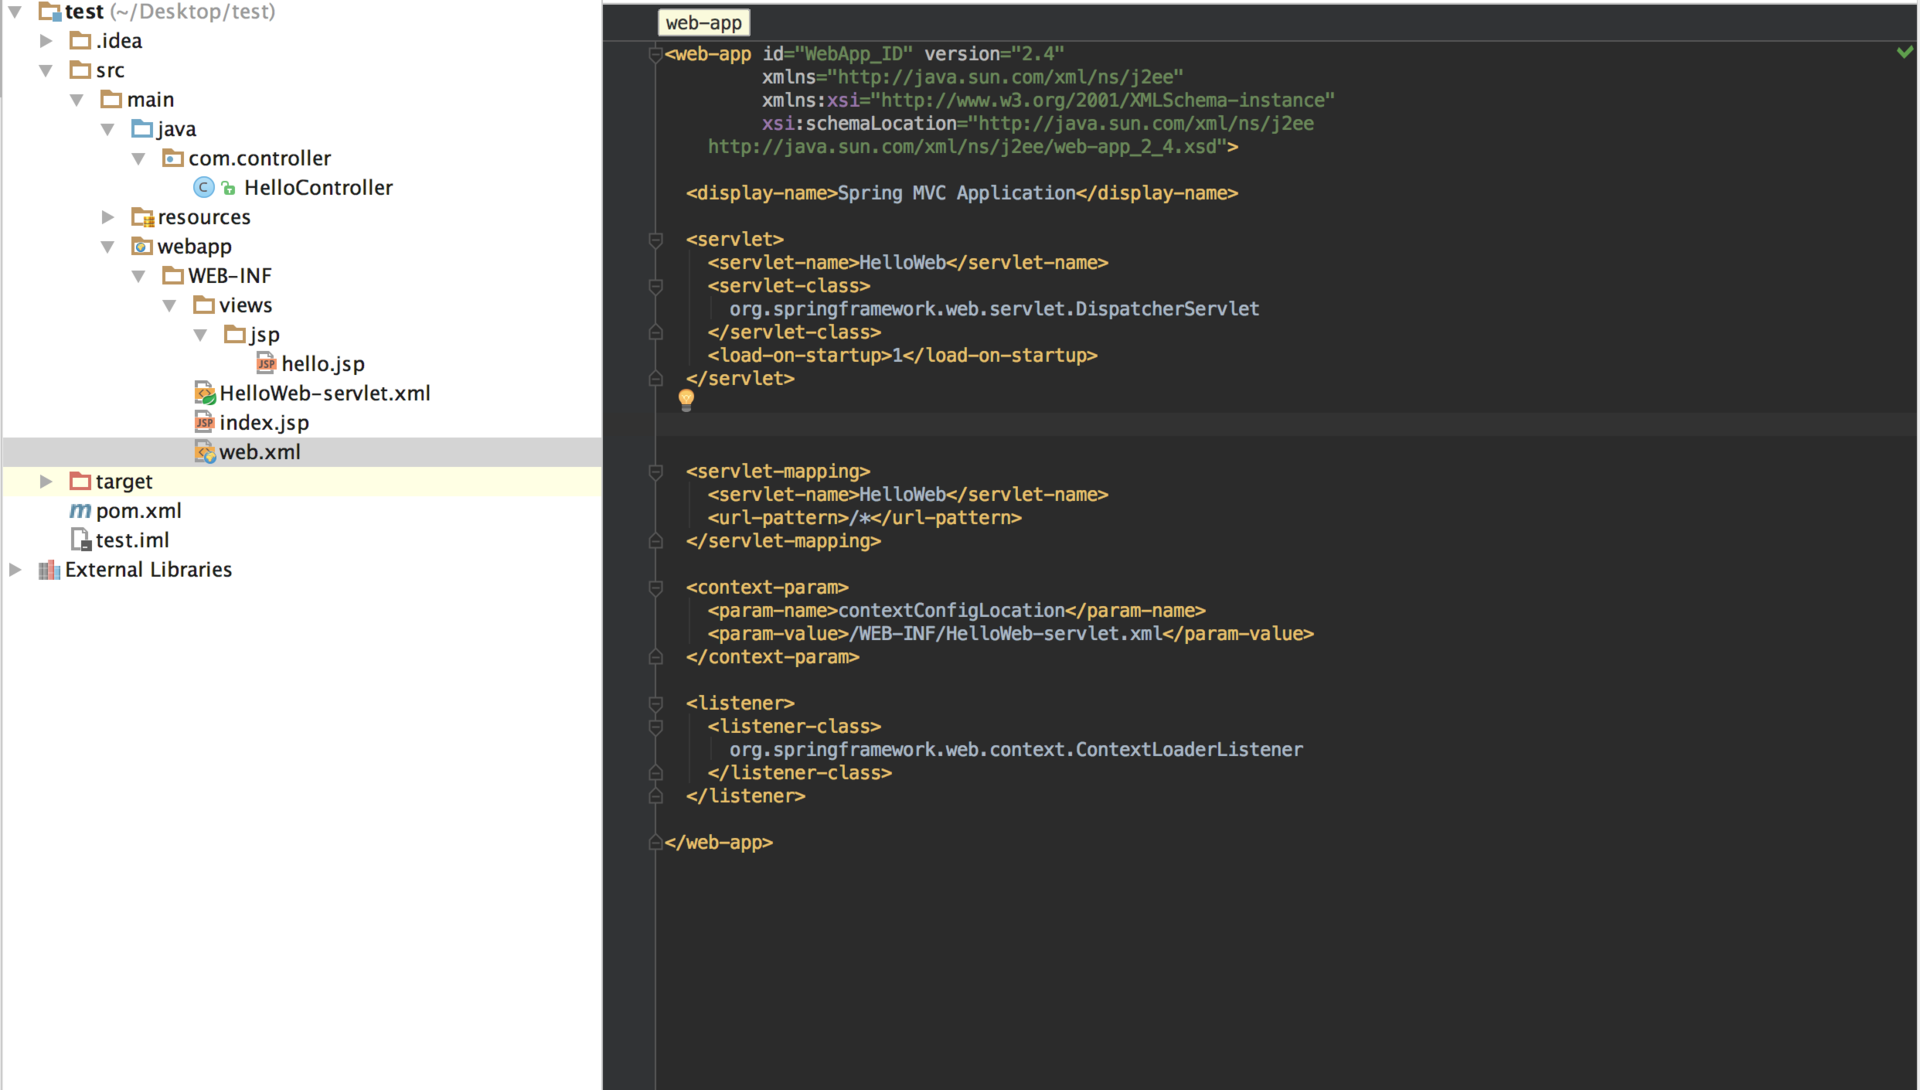Viewport: 1920px width, 1090px height.
Task: Collapse the views folder arrow
Action: coord(170,305)
